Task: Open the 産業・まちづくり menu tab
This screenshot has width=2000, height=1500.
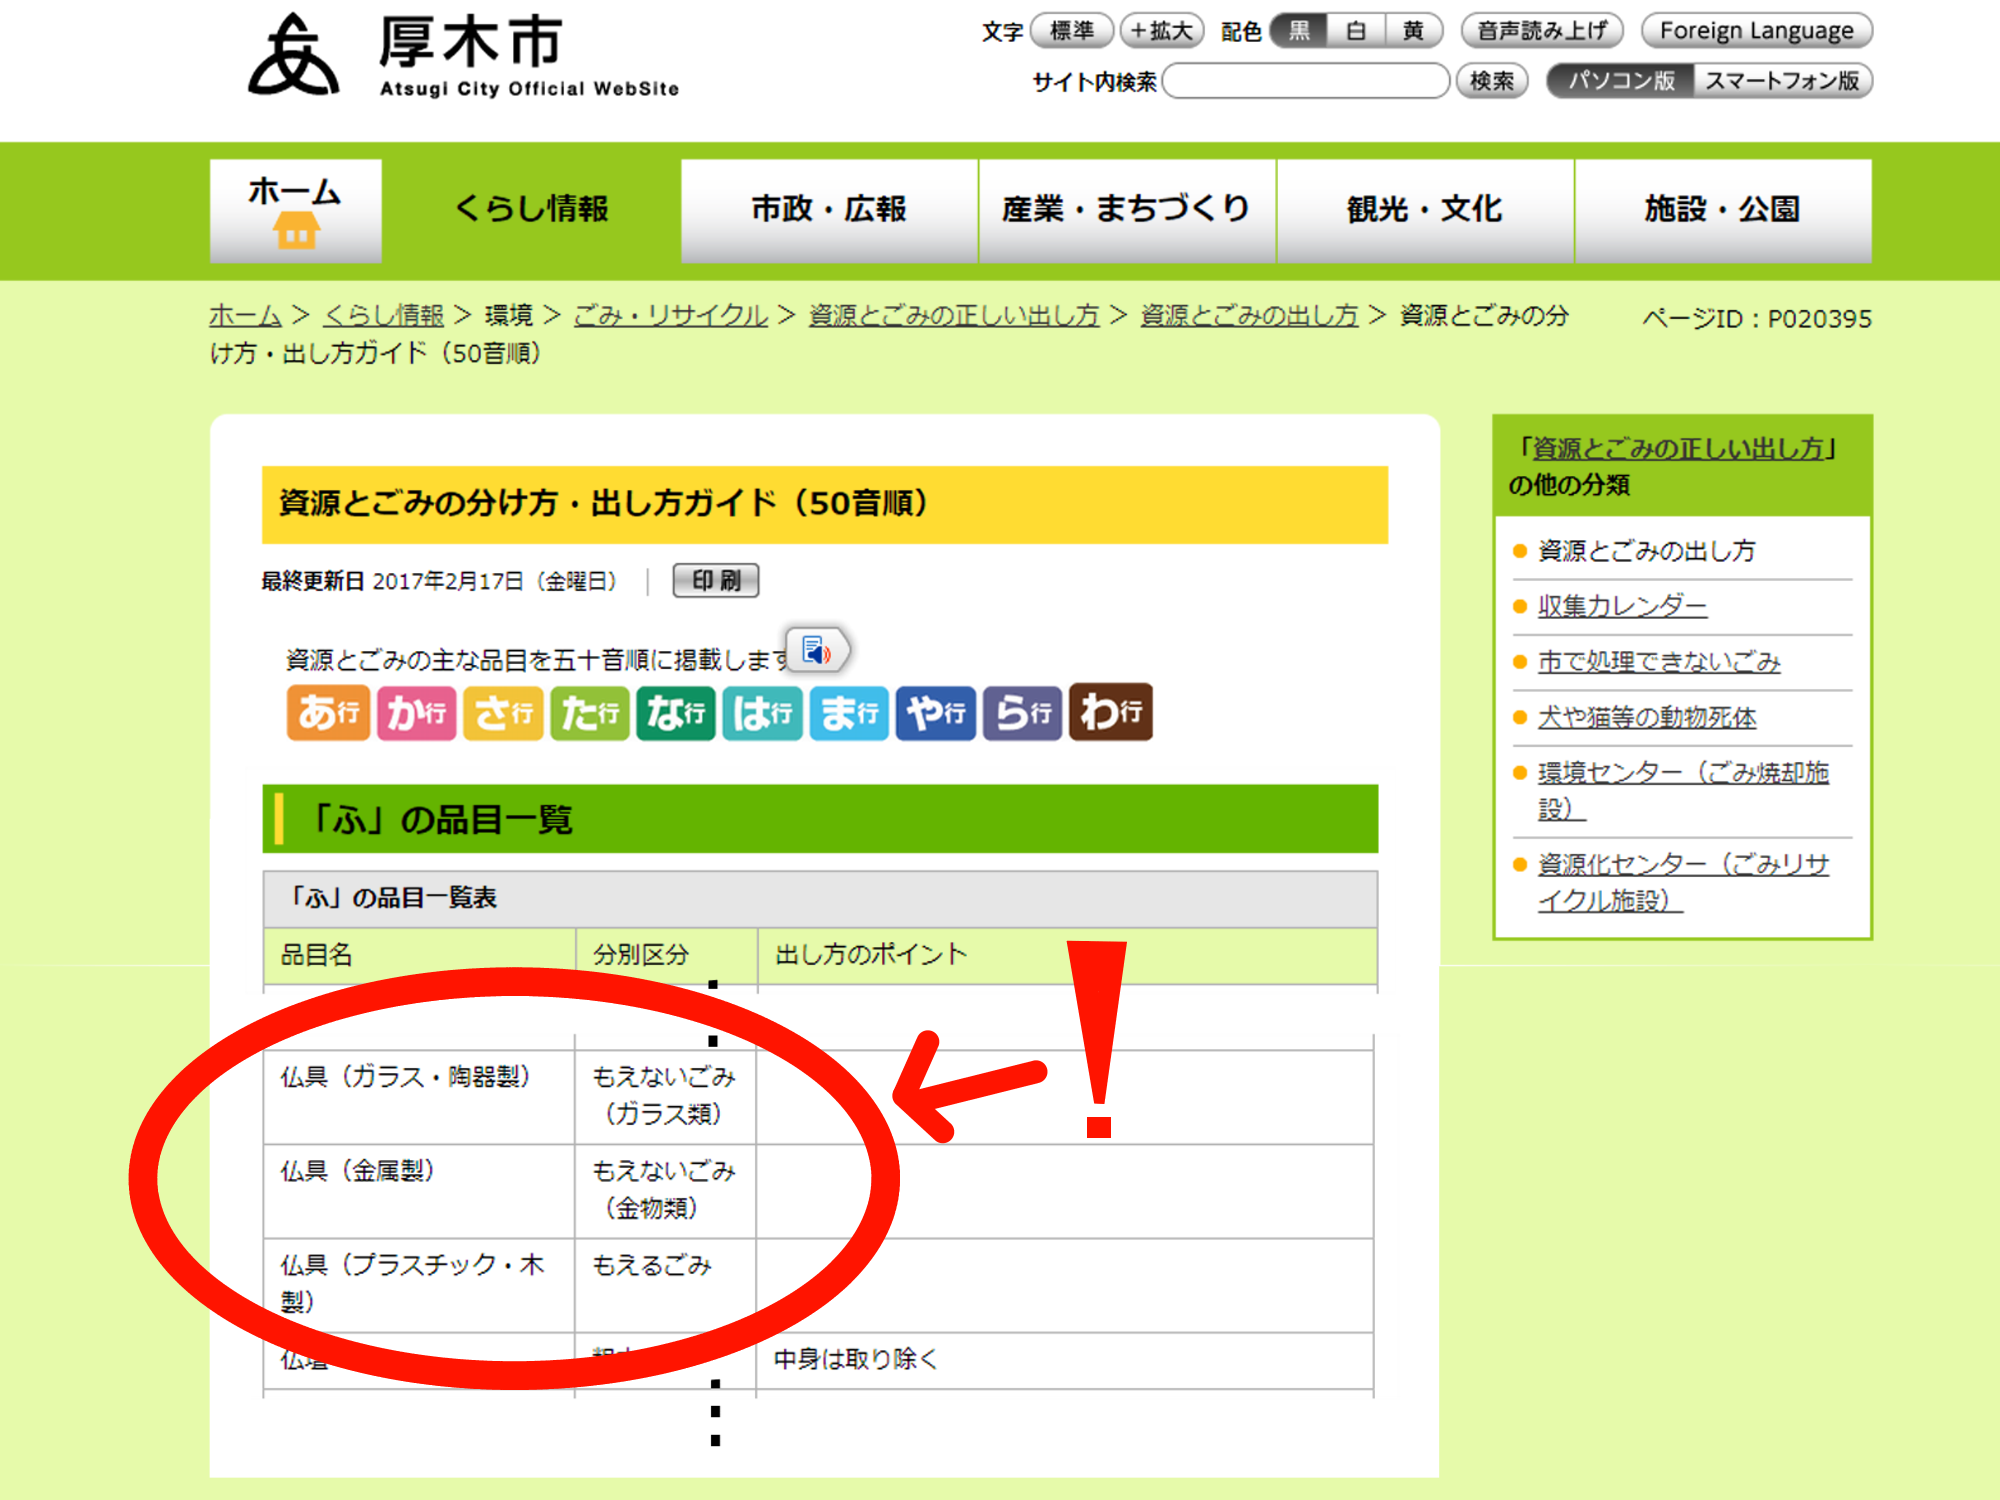Action: pos(1127,210)
